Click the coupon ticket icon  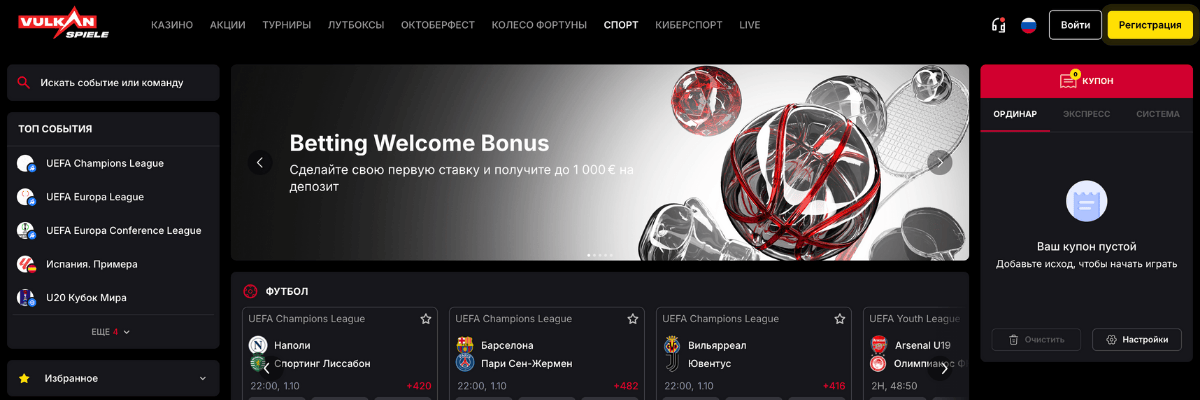[1069, 80]
